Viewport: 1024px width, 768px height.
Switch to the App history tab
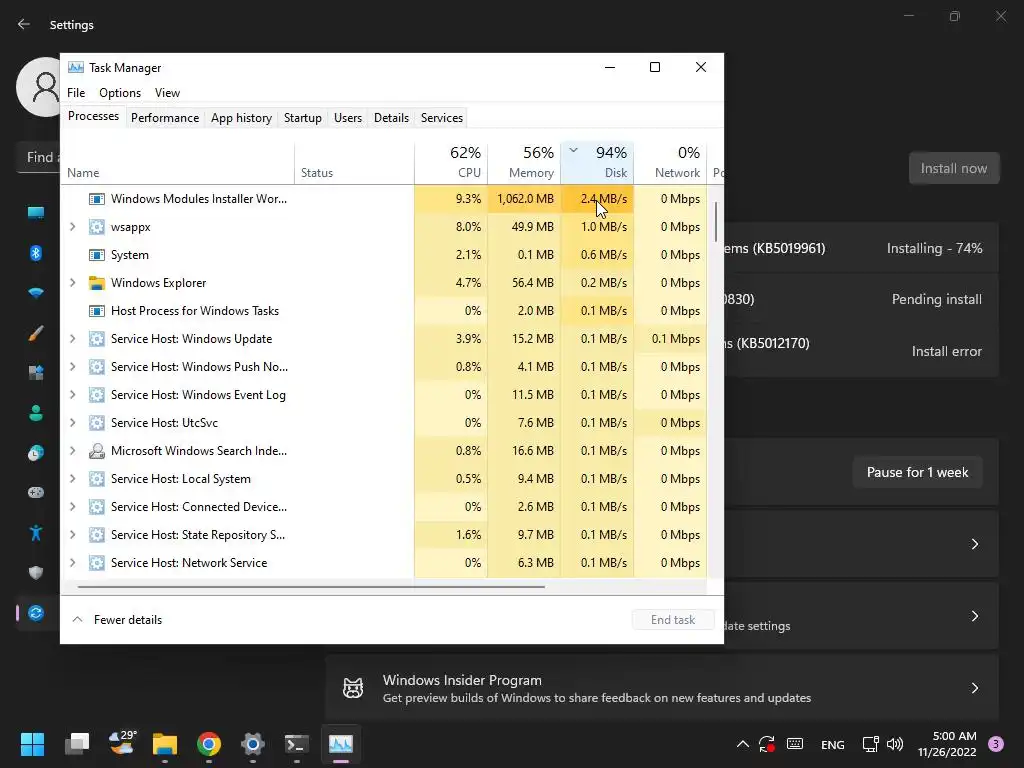pyautogui.click(x=241, y=118)
